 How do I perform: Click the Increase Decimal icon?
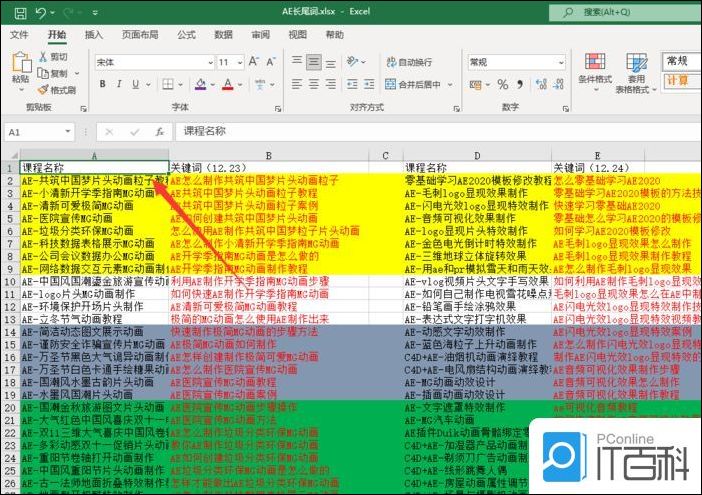[x=541, y=84]
